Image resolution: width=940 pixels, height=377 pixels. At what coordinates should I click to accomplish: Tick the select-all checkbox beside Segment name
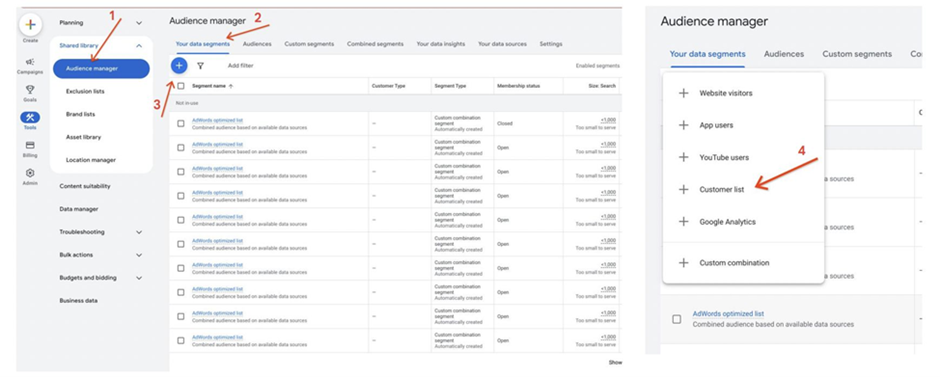coord(181,86)
